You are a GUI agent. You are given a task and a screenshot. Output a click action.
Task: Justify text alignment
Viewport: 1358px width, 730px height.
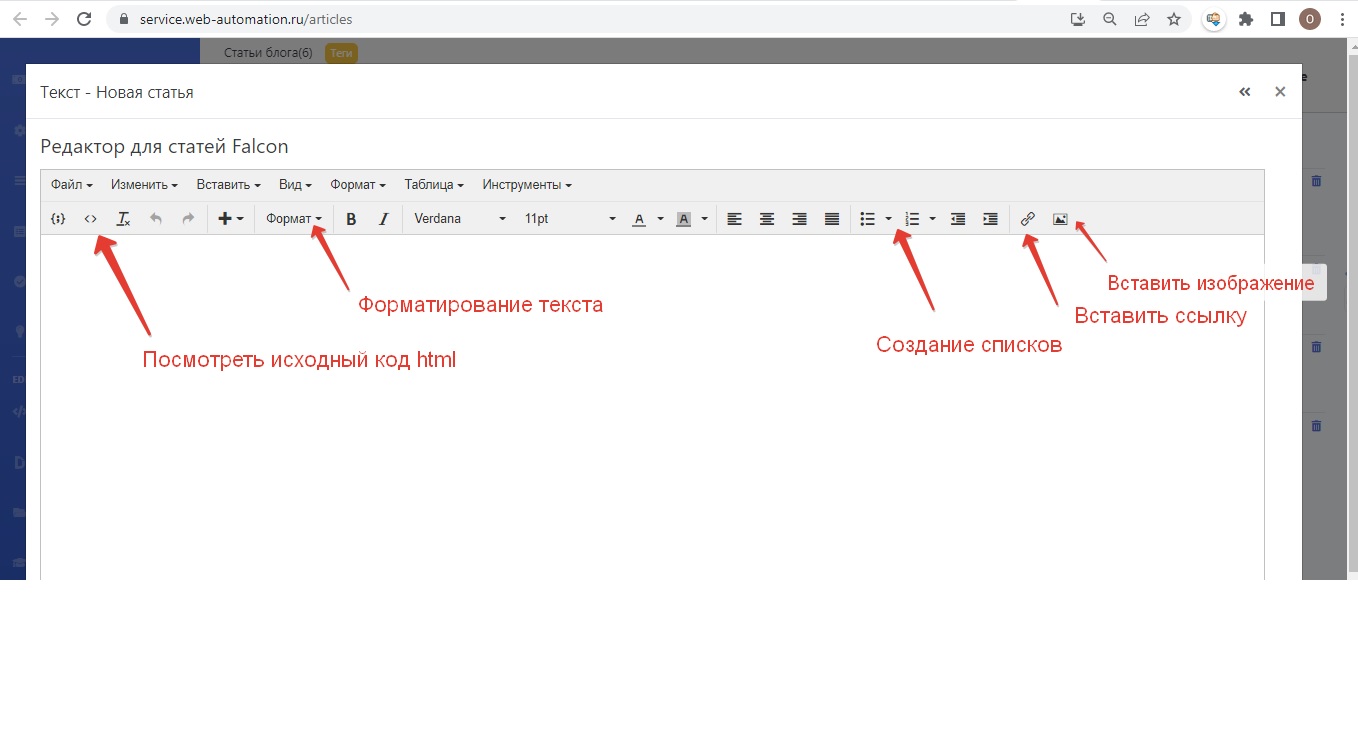pyautogui.click(x=832, y=219)
